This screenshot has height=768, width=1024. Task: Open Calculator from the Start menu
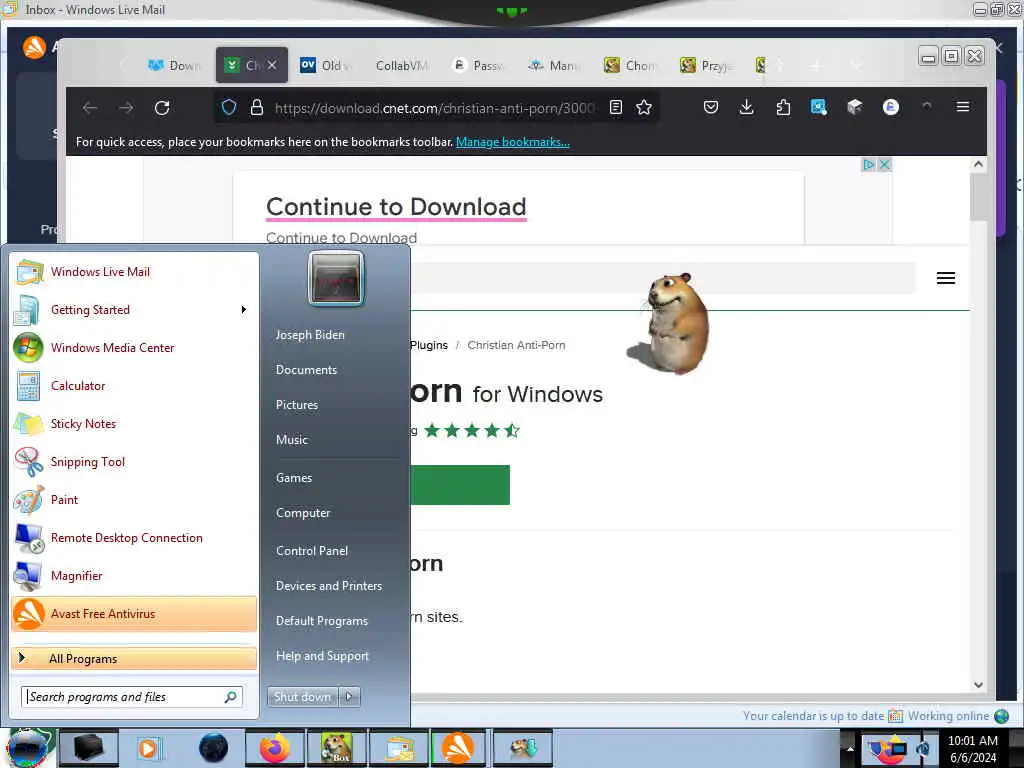click(x=134, y=385)
